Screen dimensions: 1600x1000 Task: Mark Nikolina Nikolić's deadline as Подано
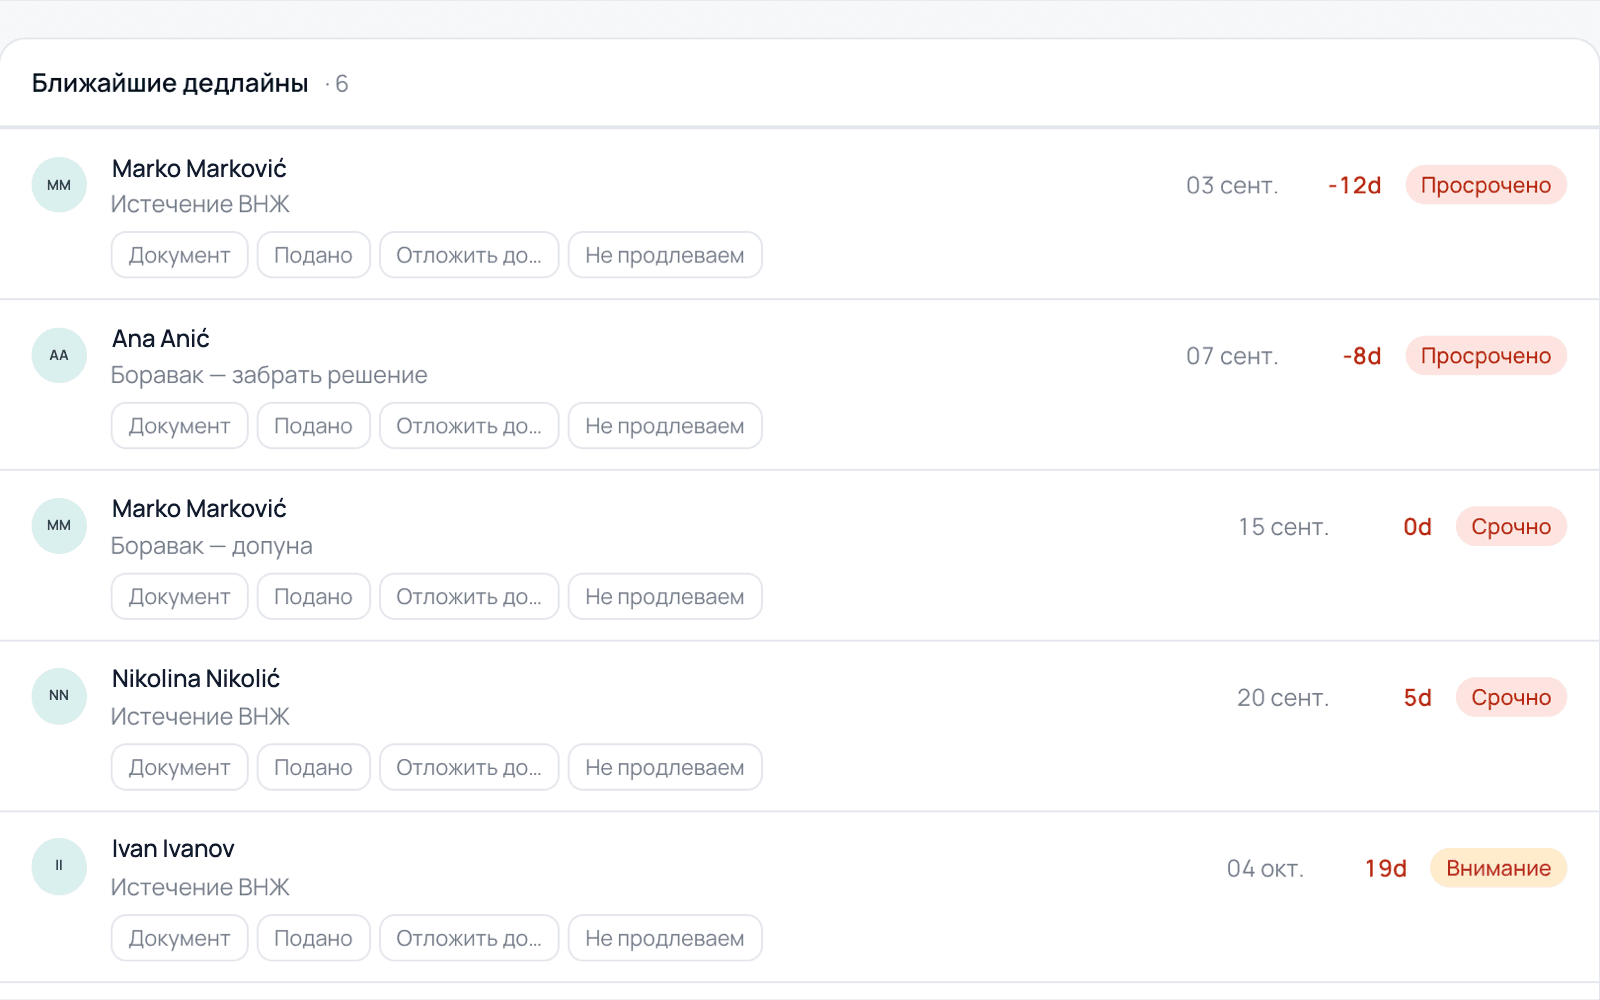pos(314,768)
